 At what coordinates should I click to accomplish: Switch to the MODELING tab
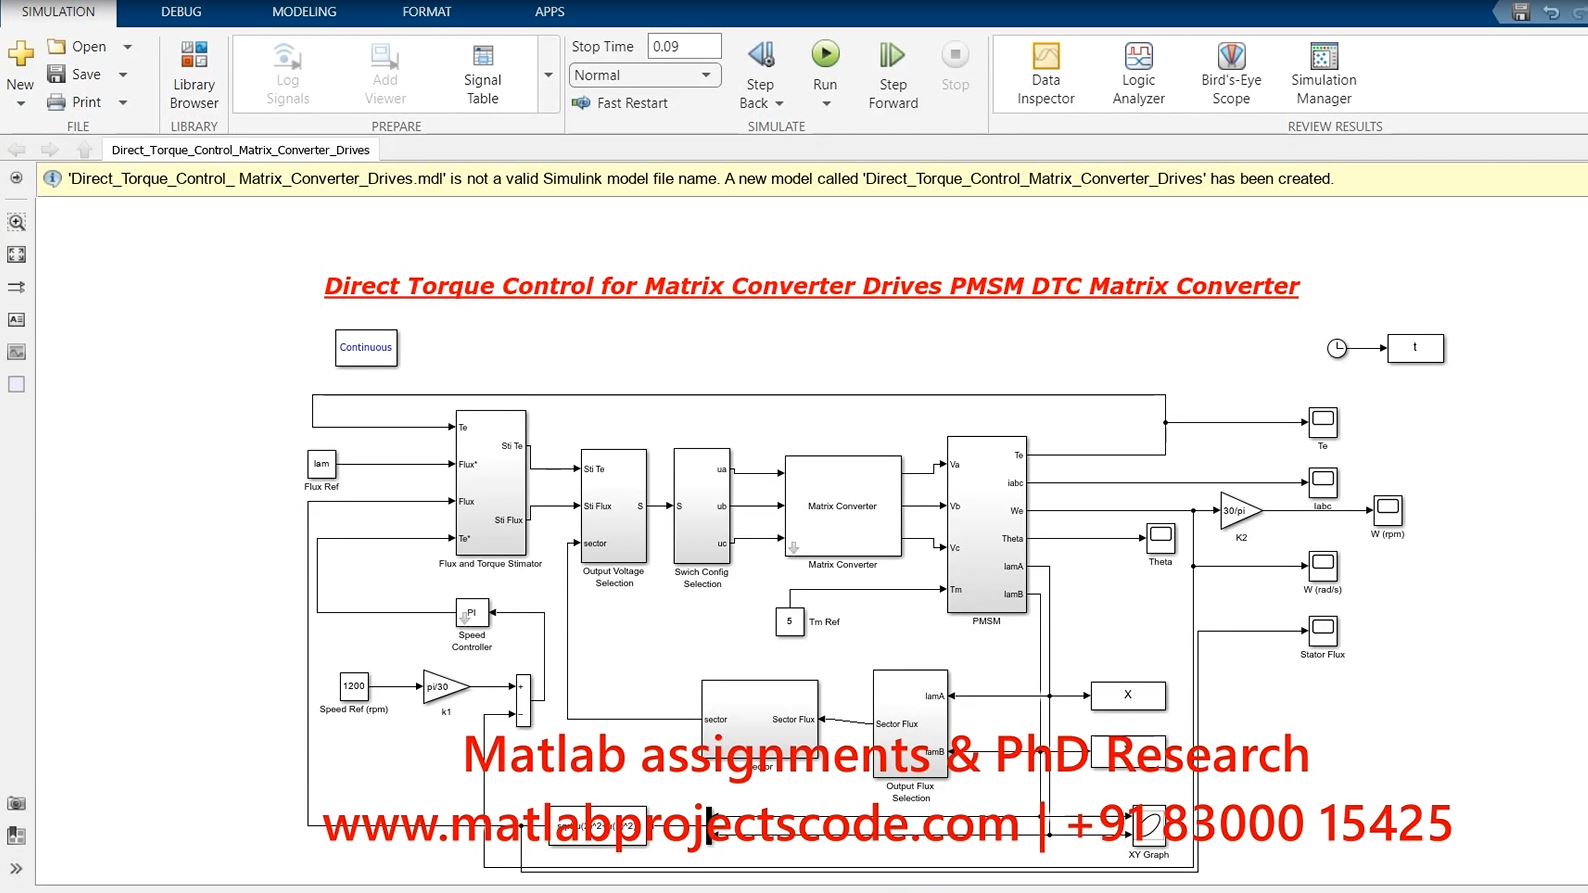(304, 12)
